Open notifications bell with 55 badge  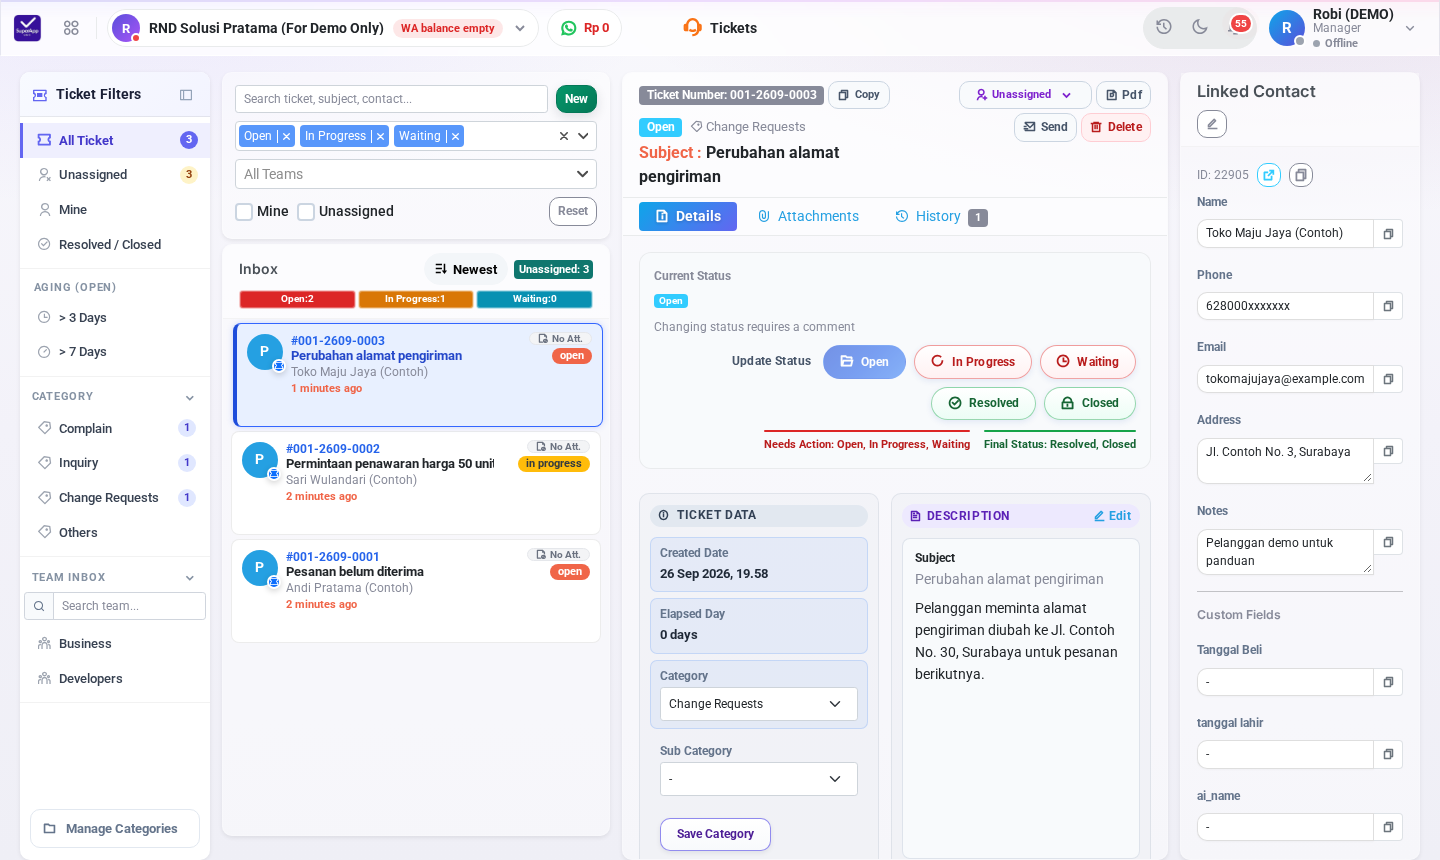tap(1236, 27)
